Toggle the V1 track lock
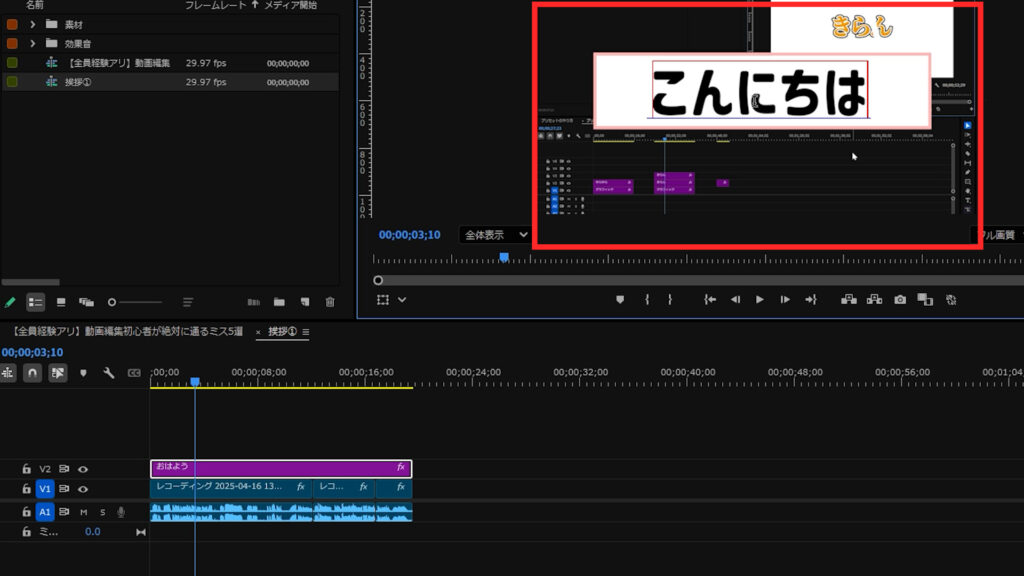This screenshot has width=1024, height=576. (27, 489)
